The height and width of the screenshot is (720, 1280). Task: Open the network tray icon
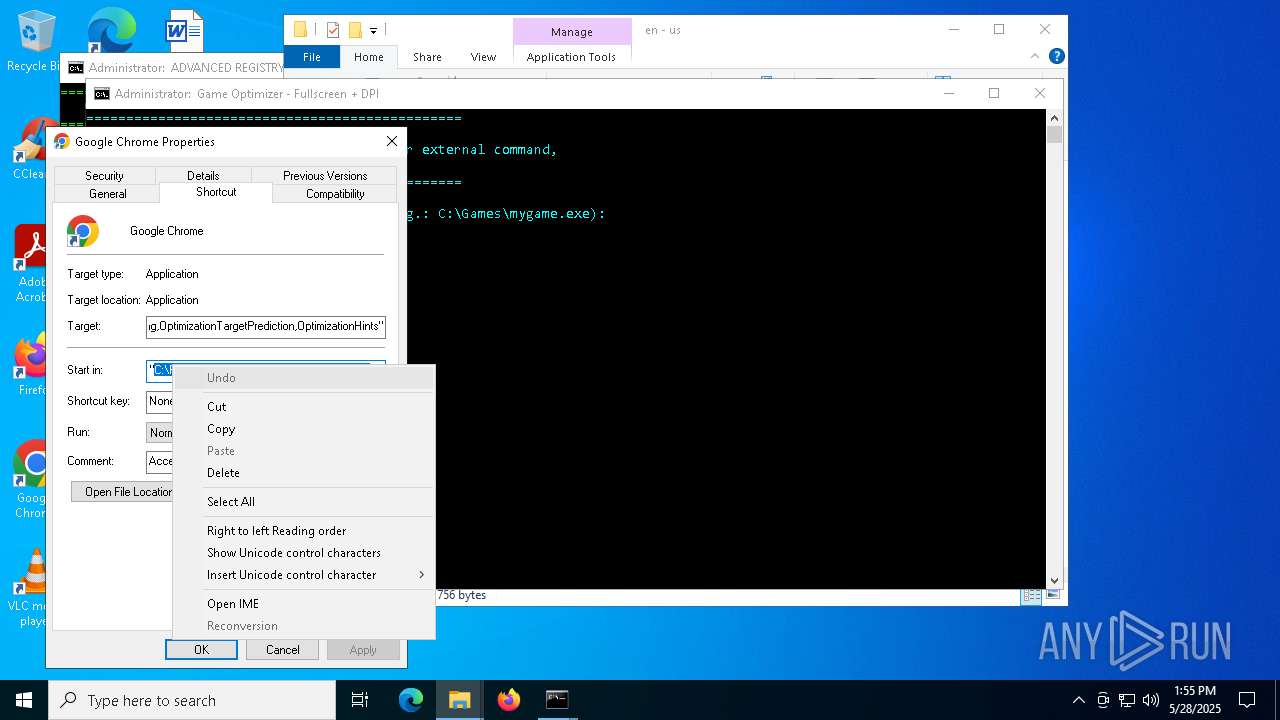pyautogui.click(x=1127, y=700)
